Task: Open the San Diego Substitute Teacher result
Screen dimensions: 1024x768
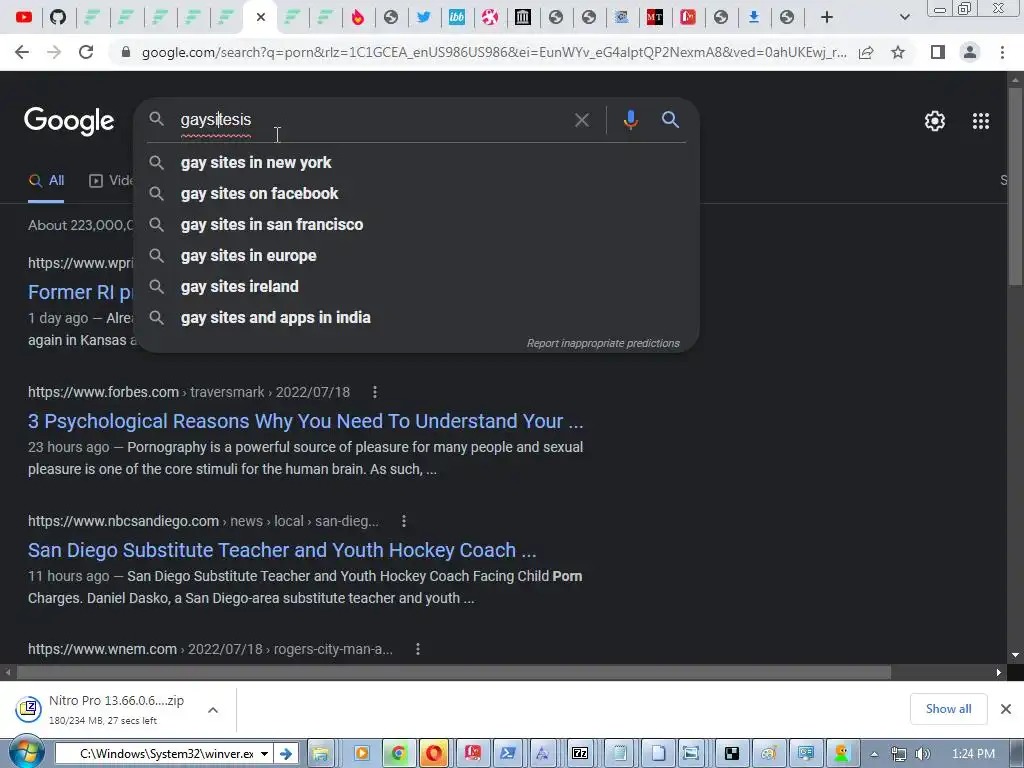Action: click(282, 551)
